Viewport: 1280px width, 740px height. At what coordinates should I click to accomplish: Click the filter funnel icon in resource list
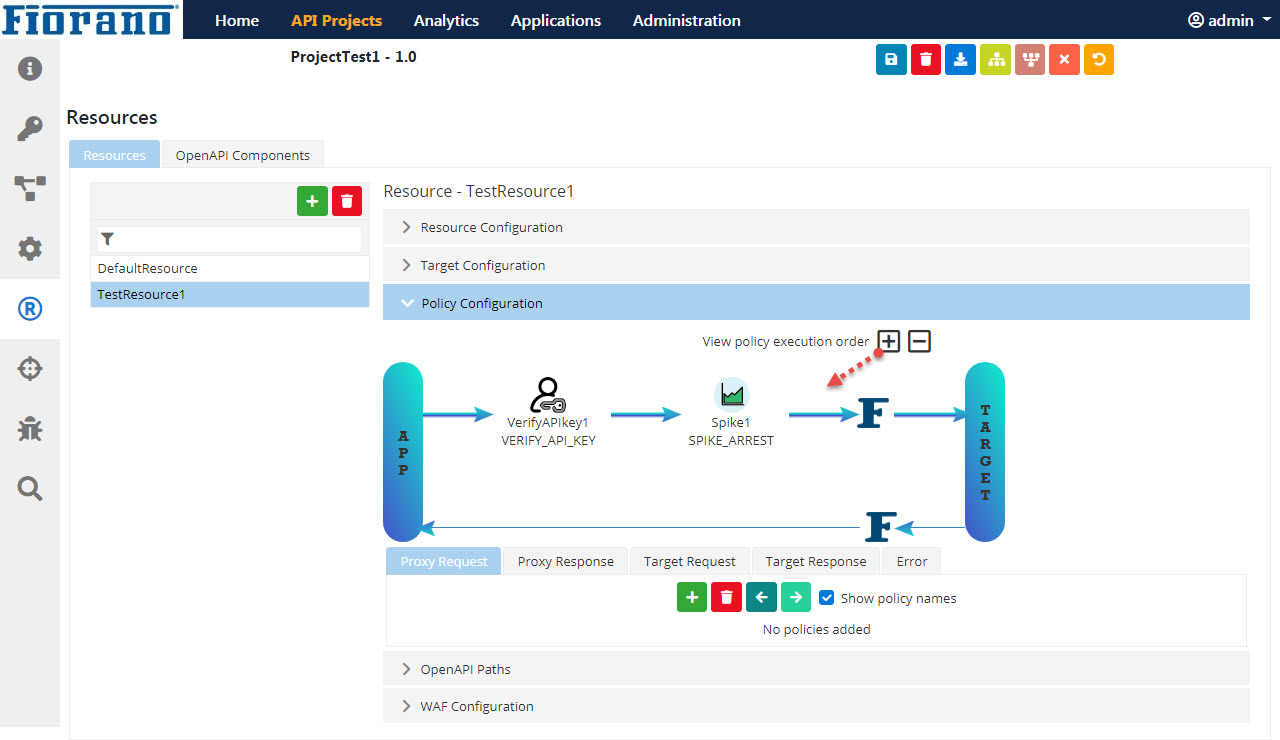pyautogui.click(x=108, y=239)
